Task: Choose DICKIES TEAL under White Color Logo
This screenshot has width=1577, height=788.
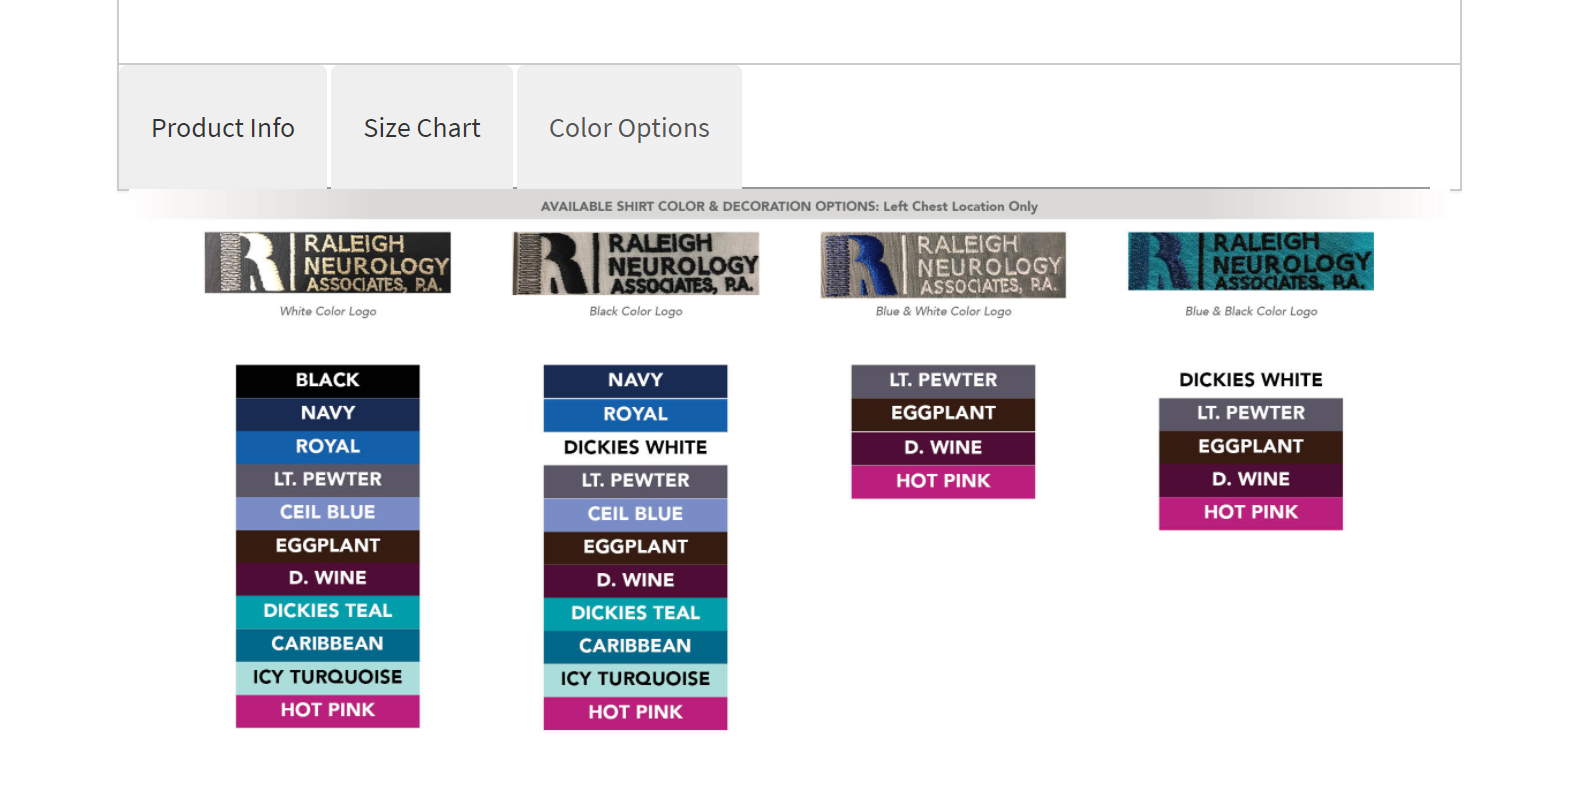Action: tap(328, 612)
